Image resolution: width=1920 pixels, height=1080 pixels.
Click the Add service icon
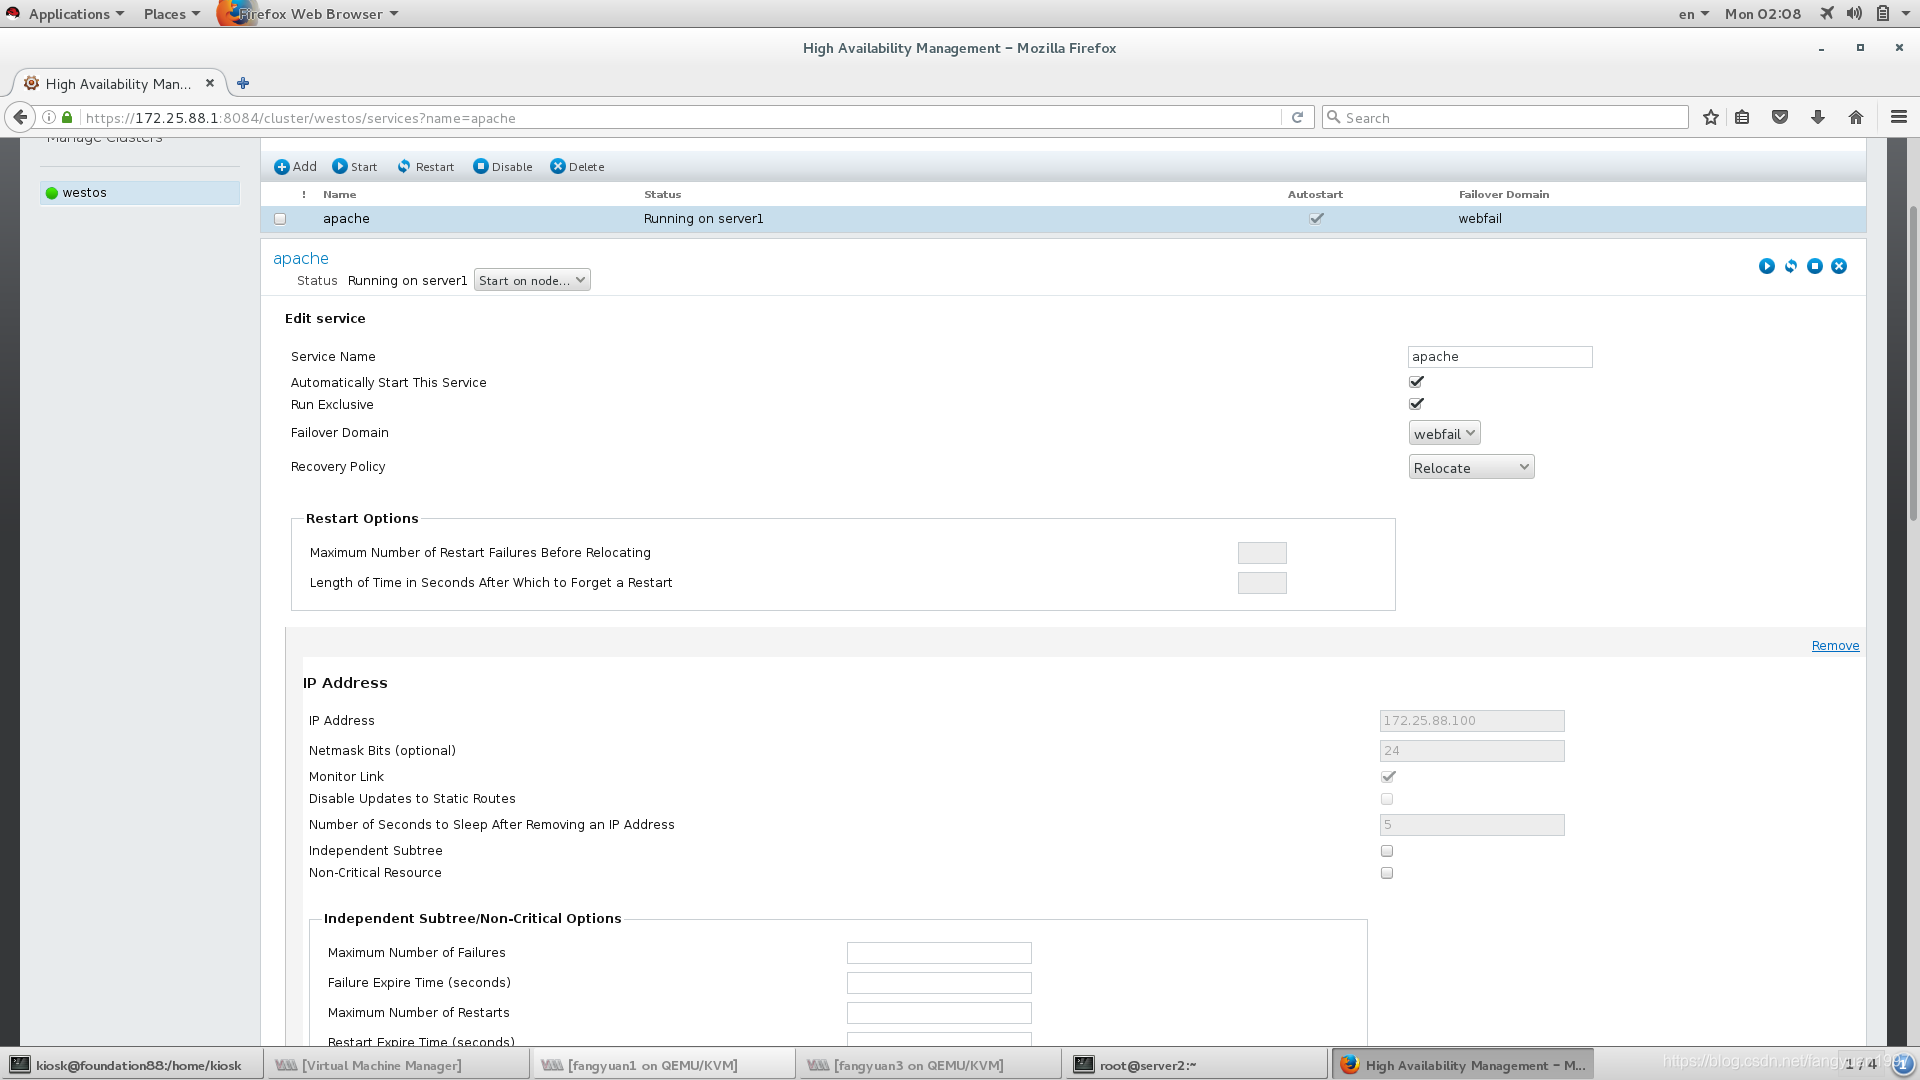[x=282, y=167]
